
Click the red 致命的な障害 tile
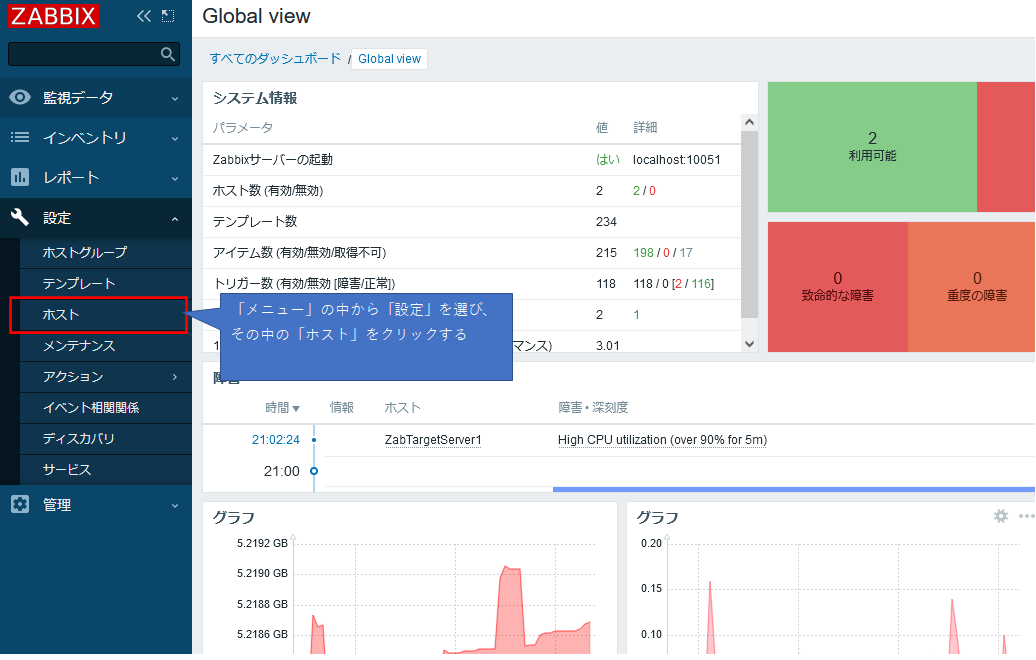(x=837, y=287)
